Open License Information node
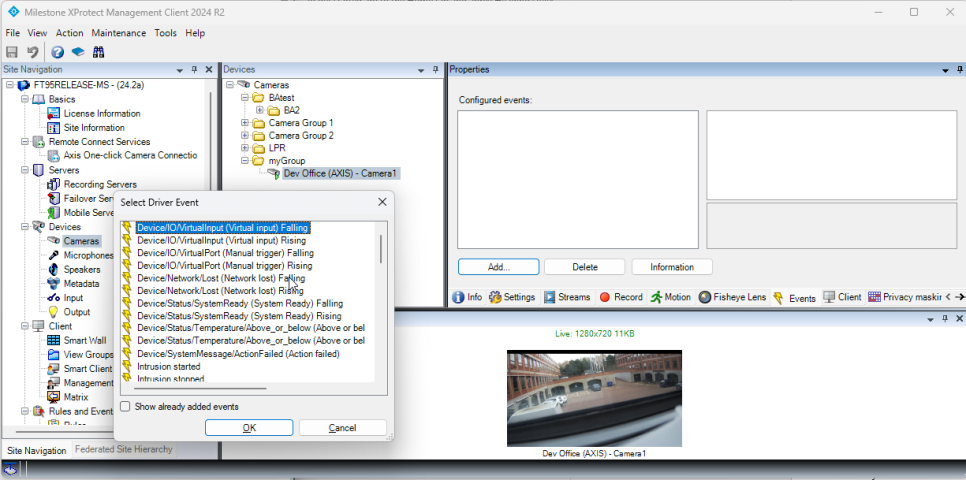This screenshot has height=480, width=966. coord(101,114)
